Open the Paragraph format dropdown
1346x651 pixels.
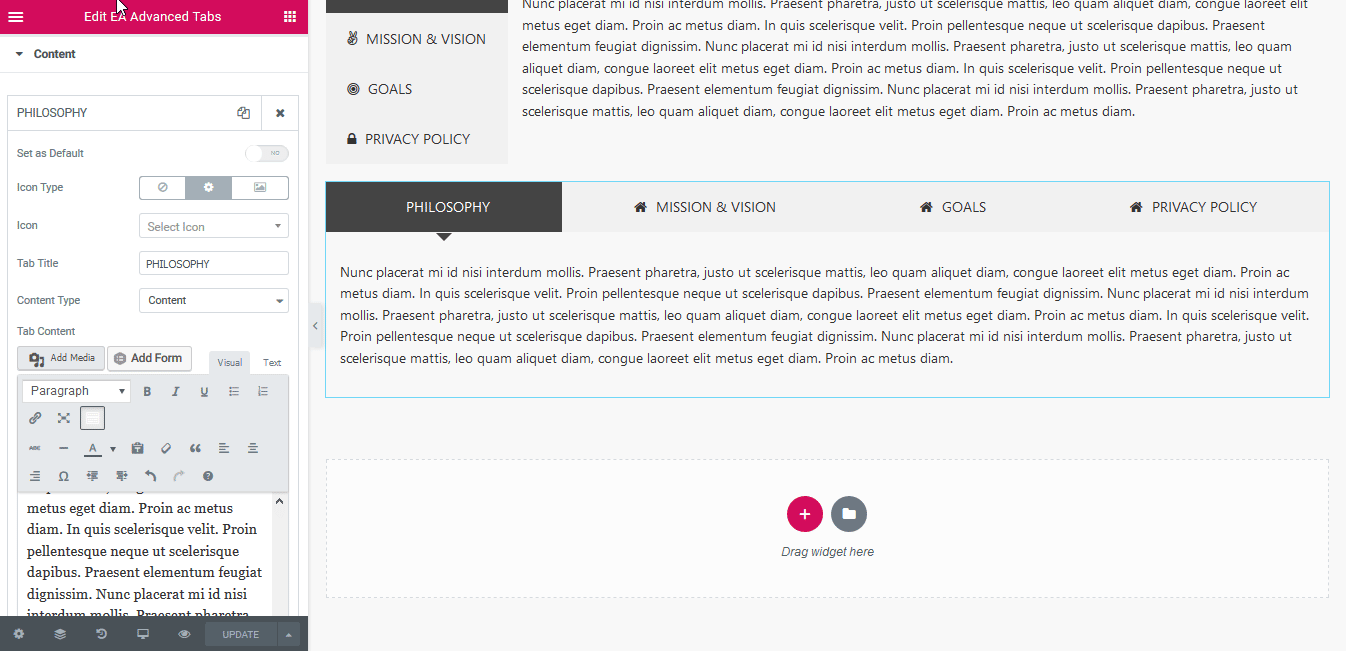click(77, 391)
